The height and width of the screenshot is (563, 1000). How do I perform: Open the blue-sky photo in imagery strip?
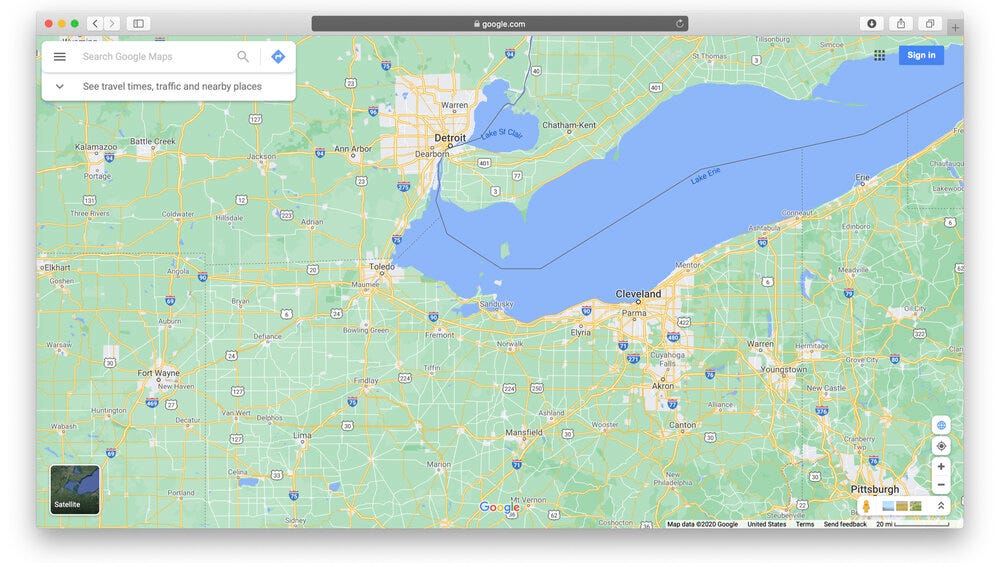pos(888,506)
